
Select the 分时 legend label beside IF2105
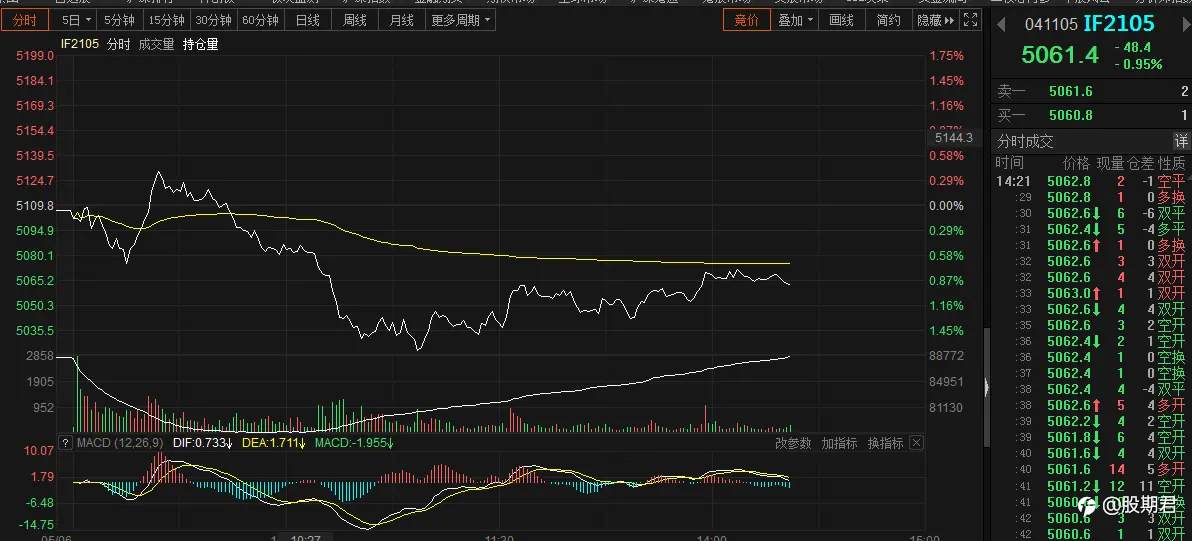pyautogui.click(x=118, y=45)
